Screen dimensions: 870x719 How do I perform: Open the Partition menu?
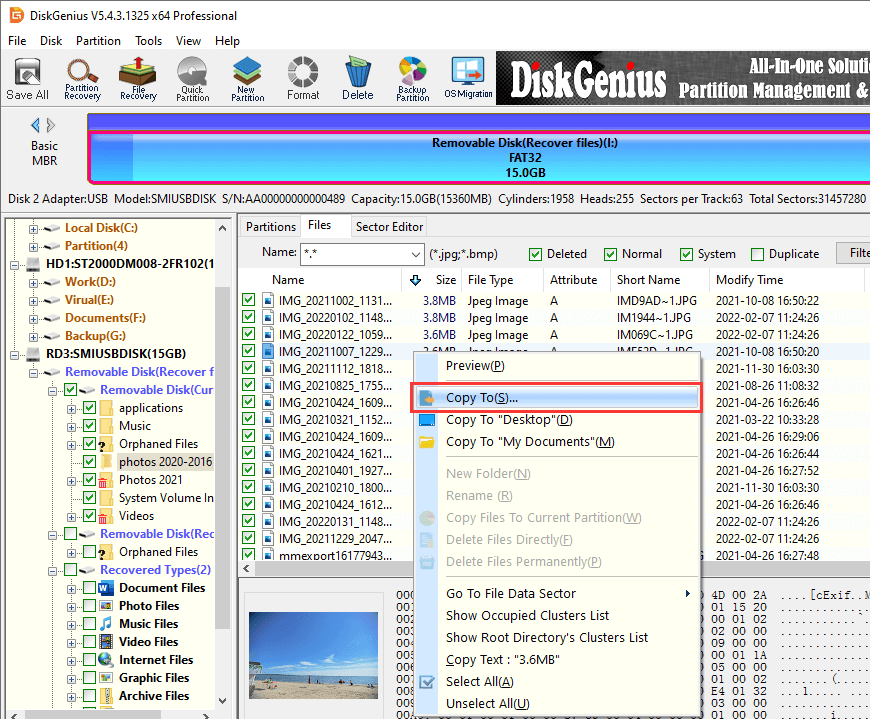(98, 41)
